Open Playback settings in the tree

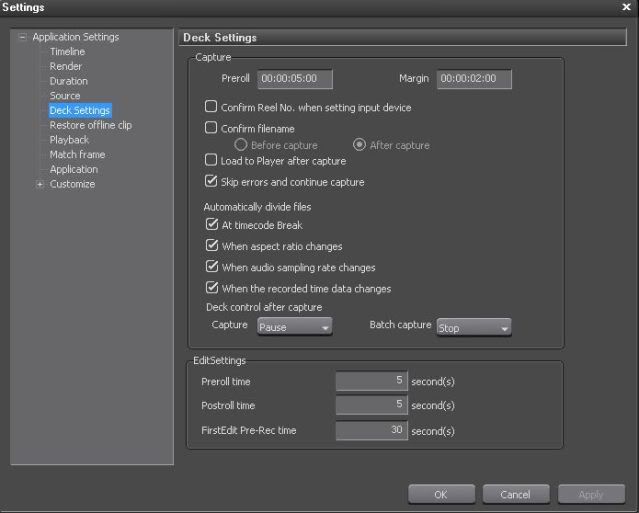pos(69,140)
